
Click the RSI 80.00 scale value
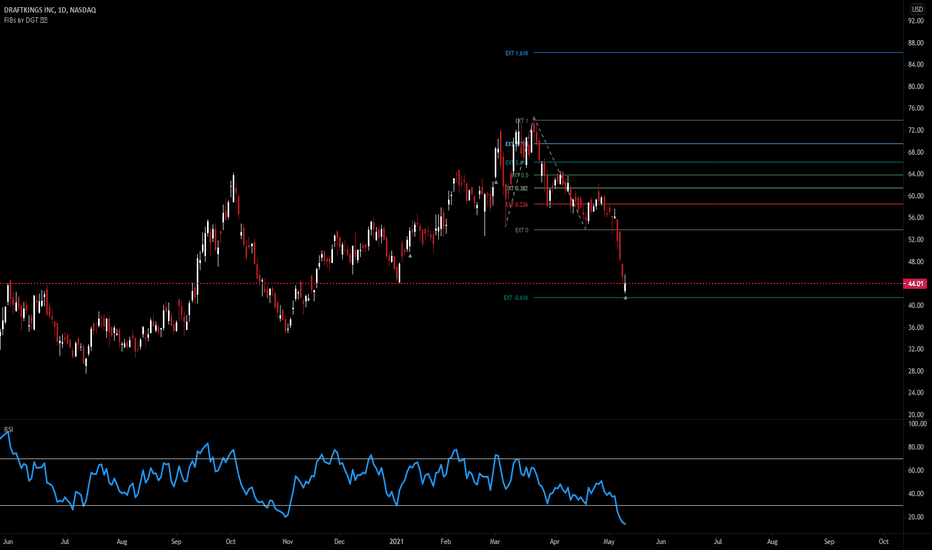916,447
